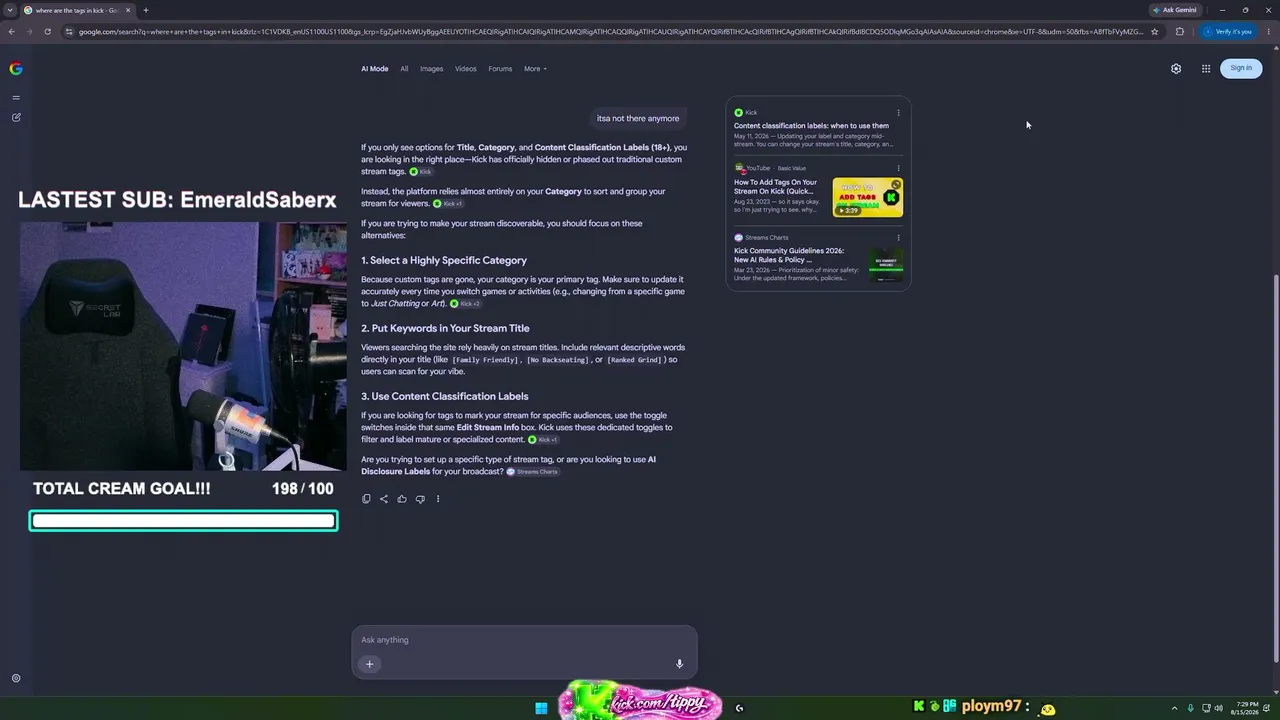1280x720 pixels.
Task: Click the '2. Put Keywords in Your Stream Title' heading
Action: 445,328
